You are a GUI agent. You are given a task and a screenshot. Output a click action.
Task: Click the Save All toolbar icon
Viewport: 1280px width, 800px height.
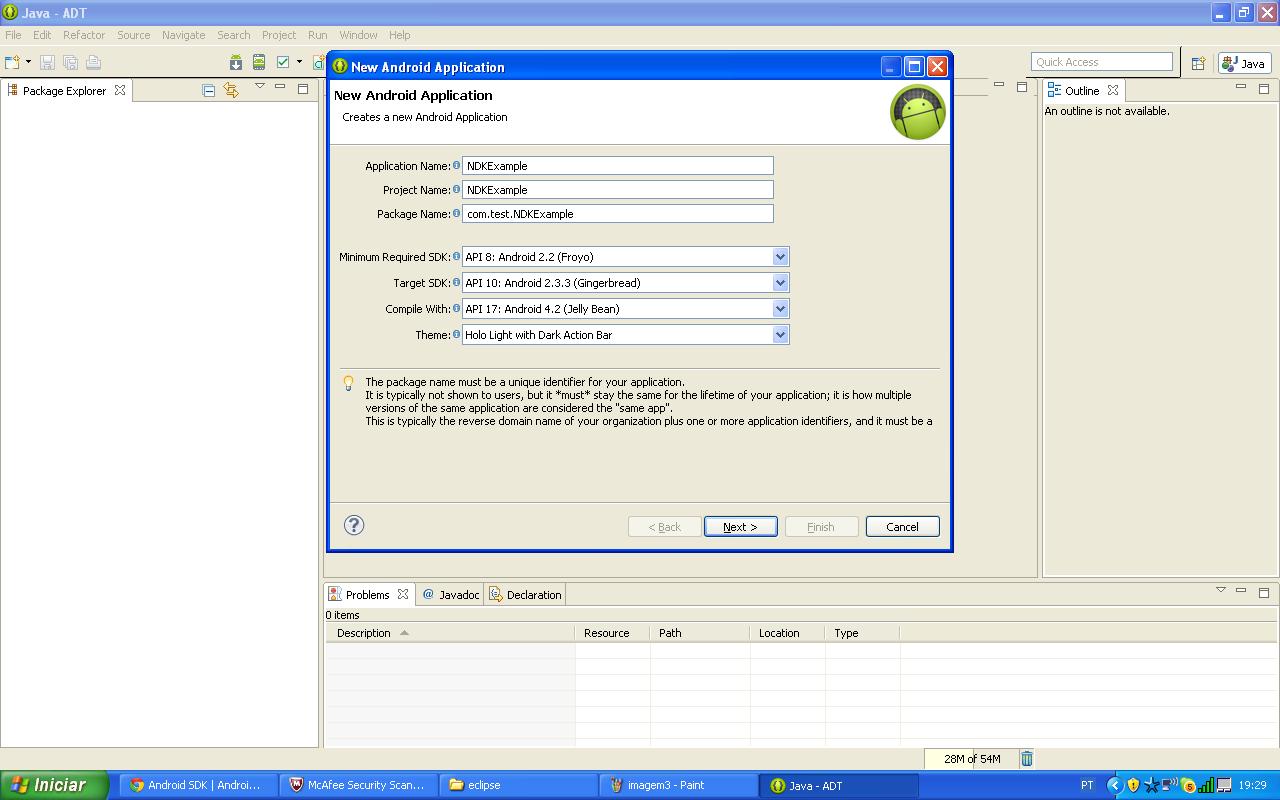click(x=70, y=62)
